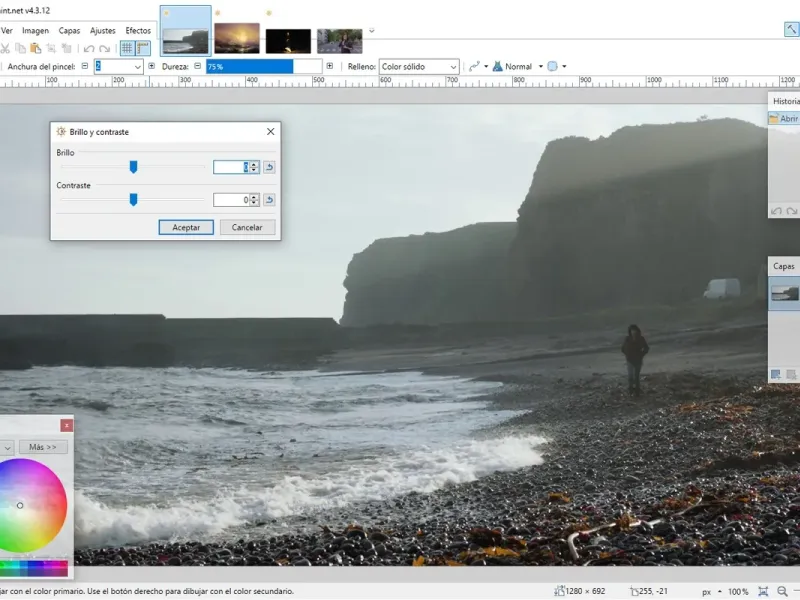This screenshot has height=600, width=800.
Task: Click the zoom out magnifier icon
Action: (782, 592)
